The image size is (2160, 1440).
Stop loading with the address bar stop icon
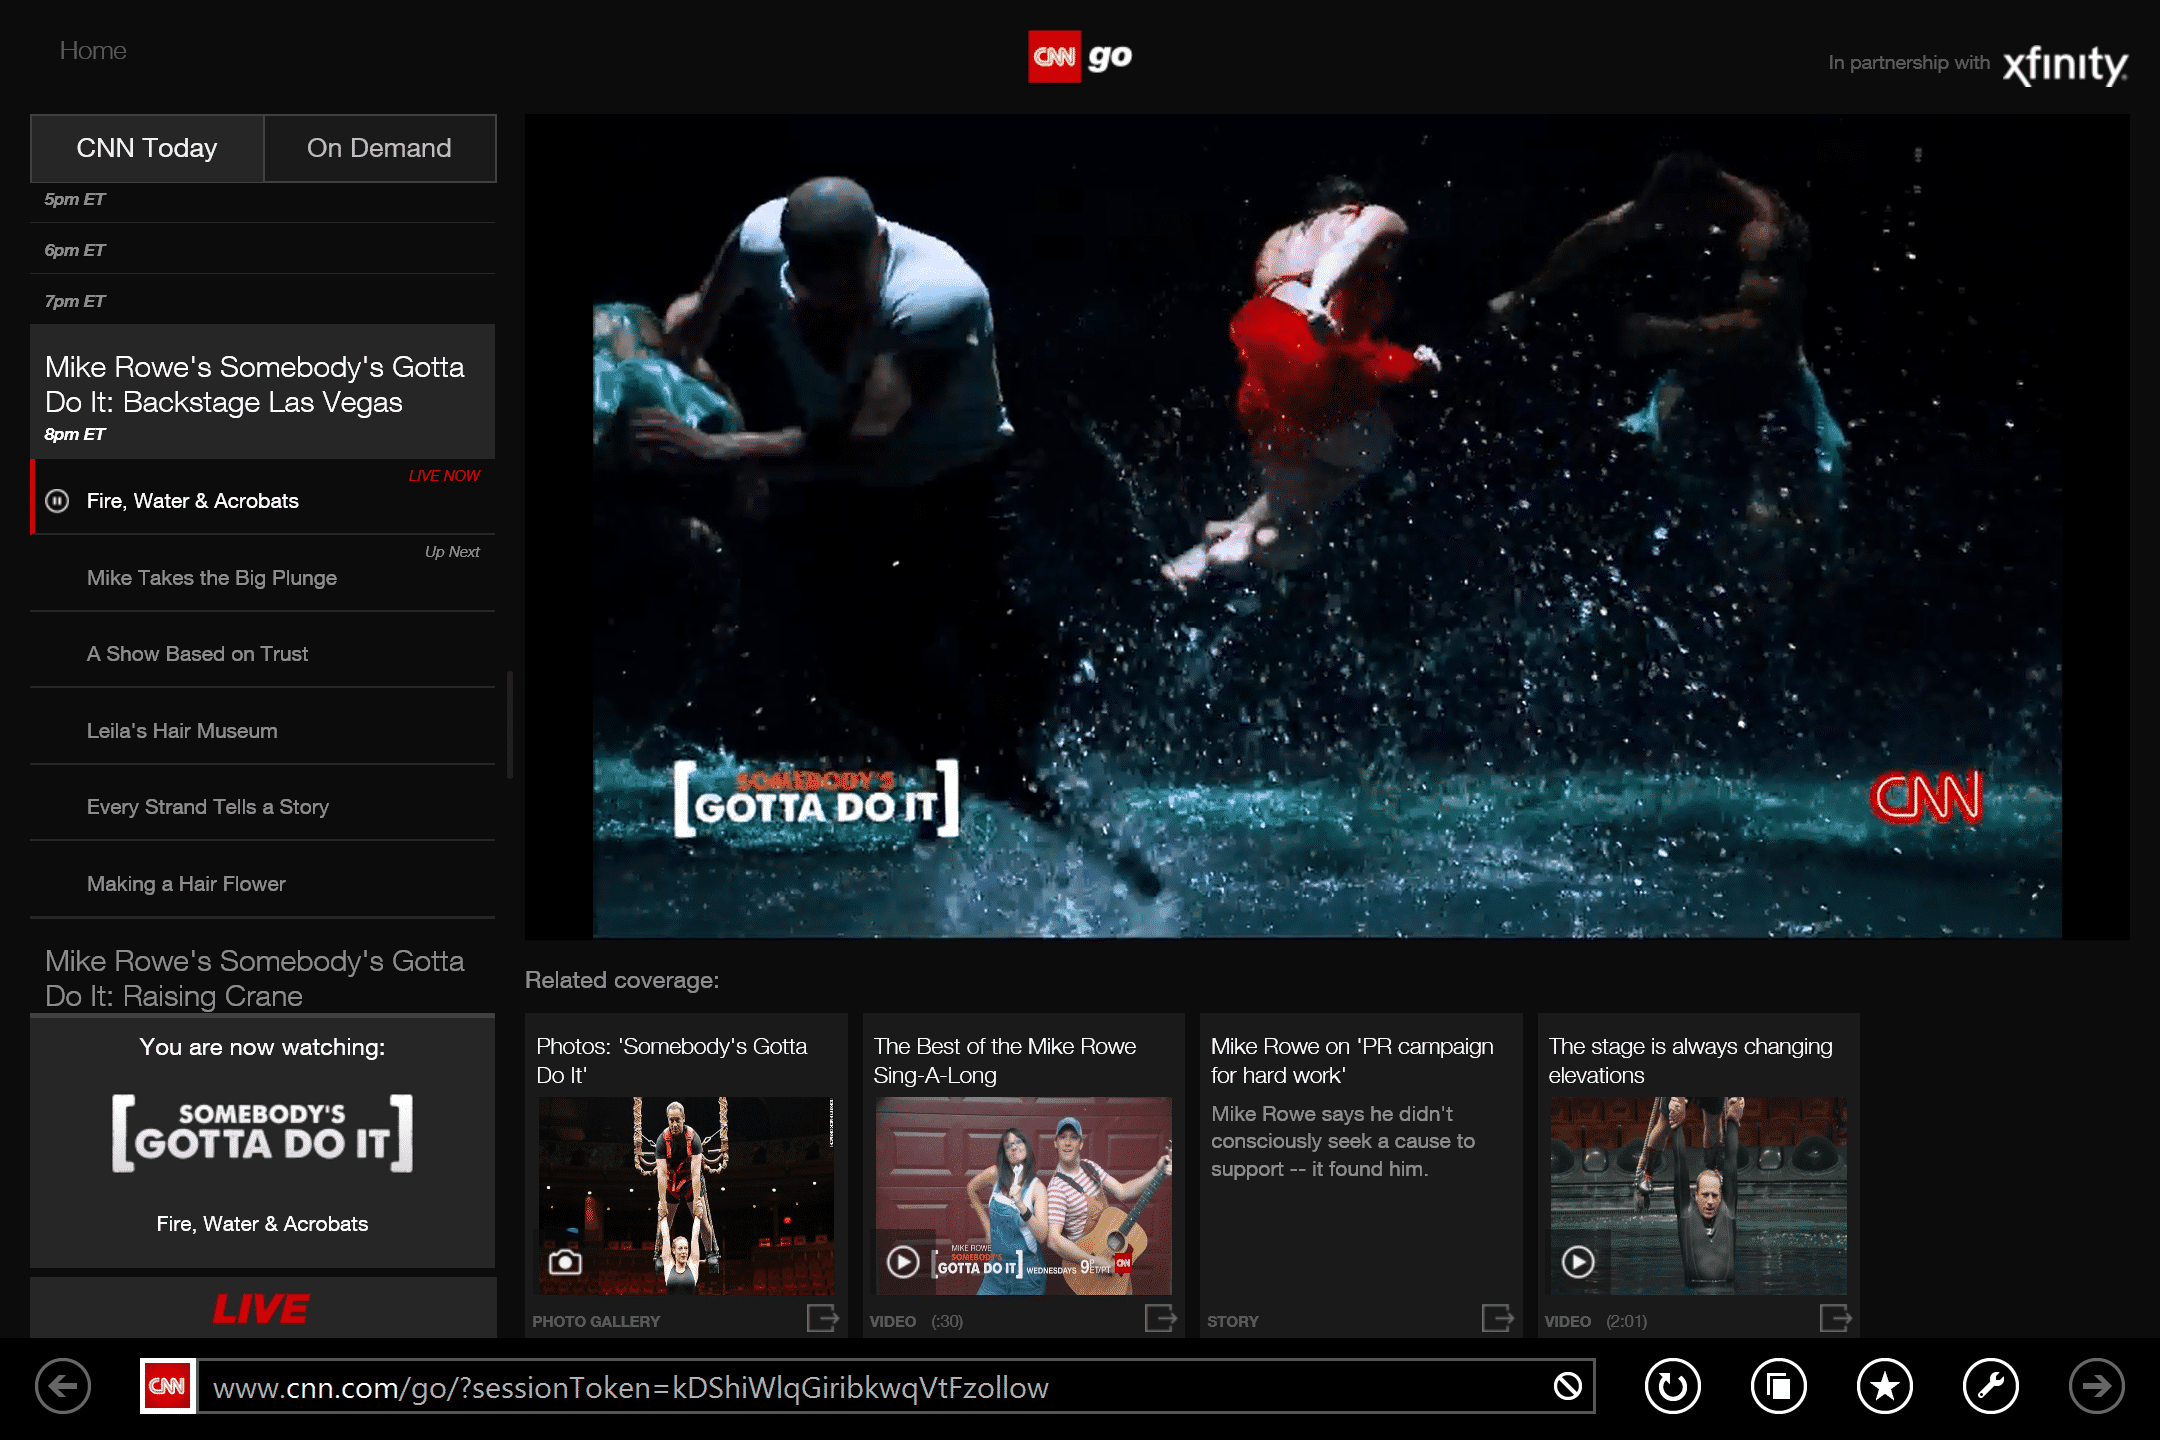[1567, 1386]
